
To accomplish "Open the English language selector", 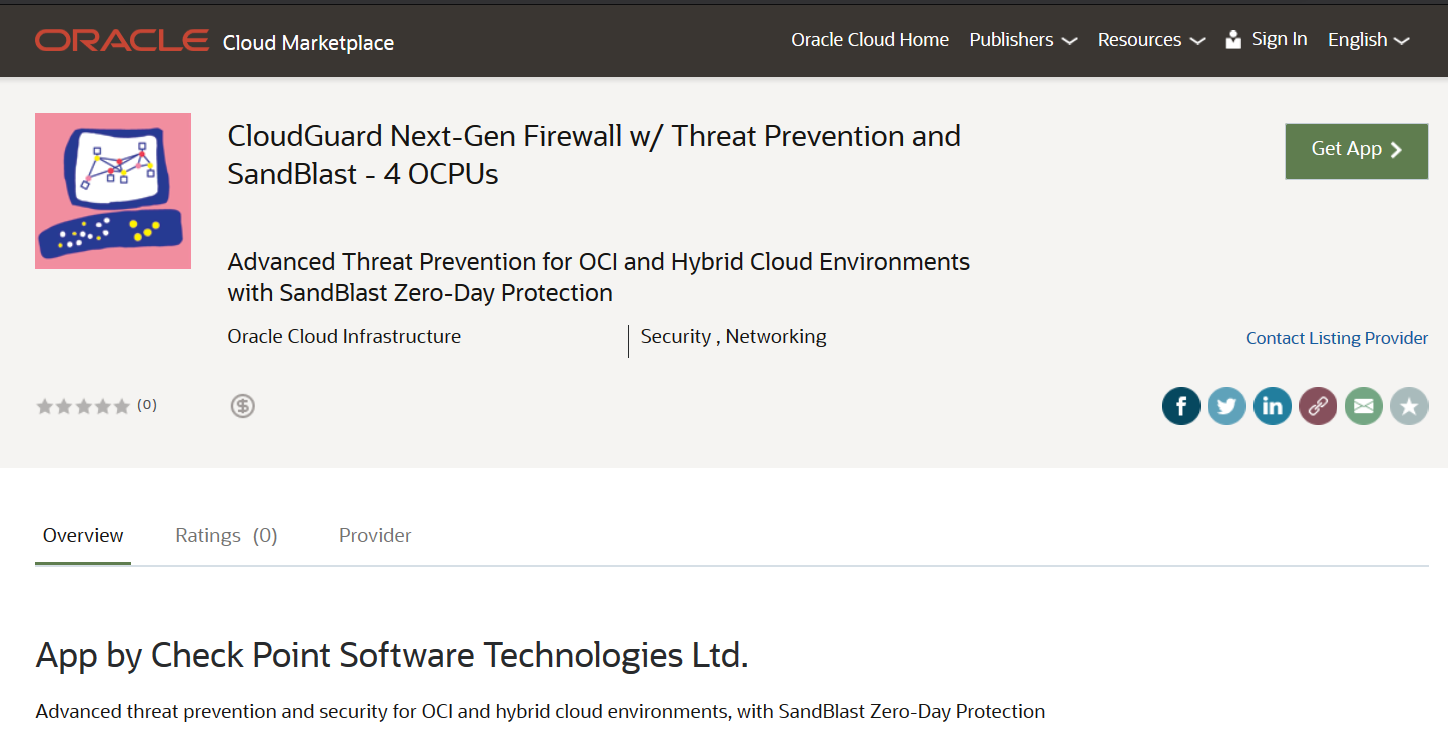I will [x=1368, y=40].
